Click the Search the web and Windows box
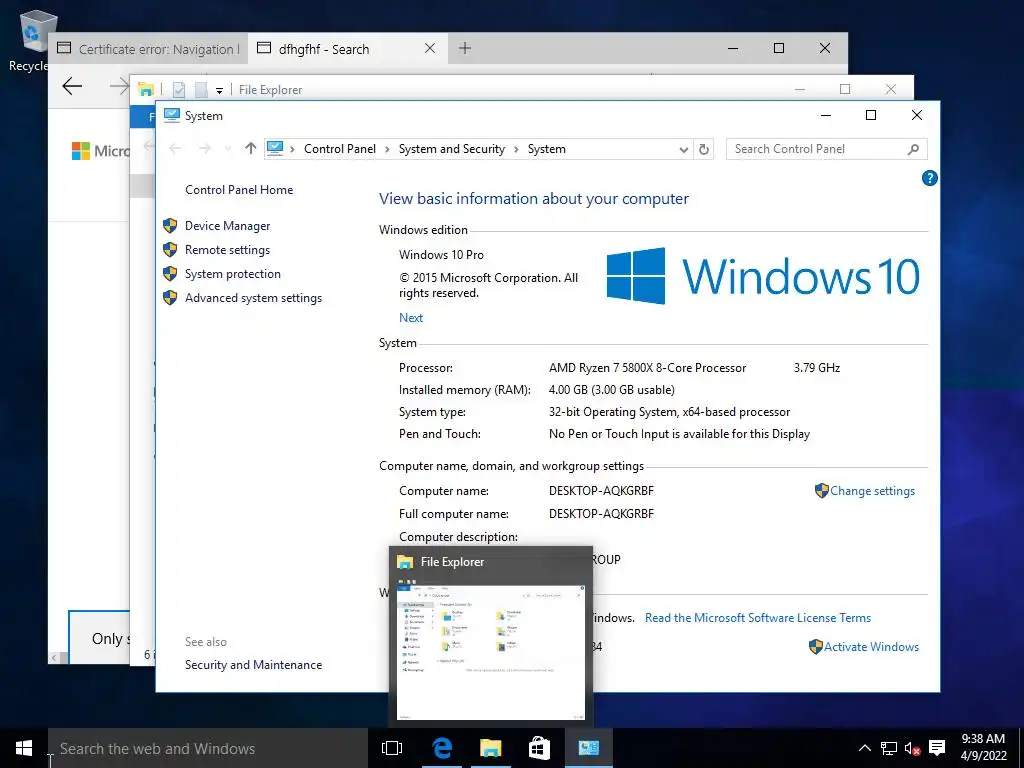The height and width of the screenshot is (768, 1024). click(208, 748)
